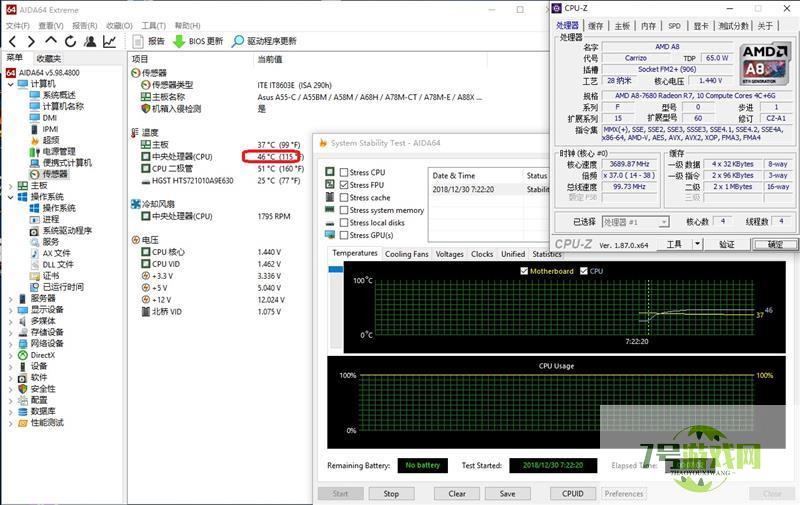This screenshot has height=505, width=800.
Task: Click the green BIOS update arrow icon
Action: click(x=179, y=41)
